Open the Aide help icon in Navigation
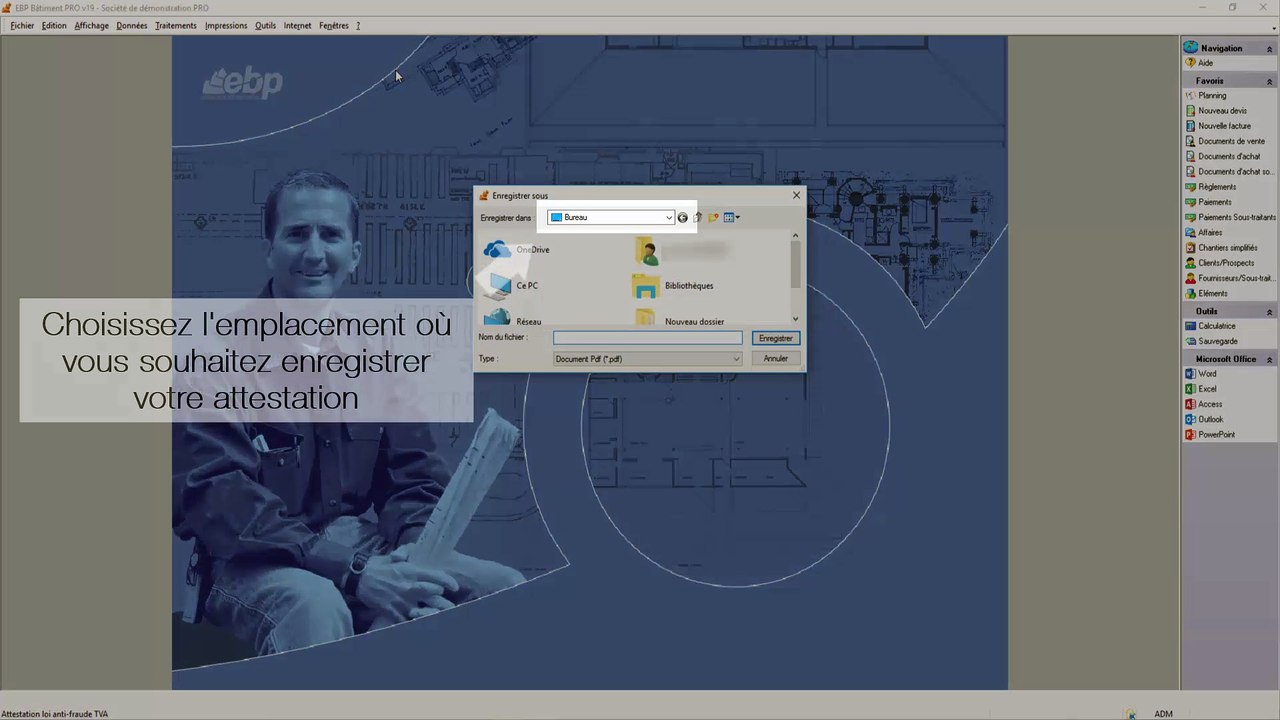The height and width of the screenshot is (720, 1280). point(1190,63)
